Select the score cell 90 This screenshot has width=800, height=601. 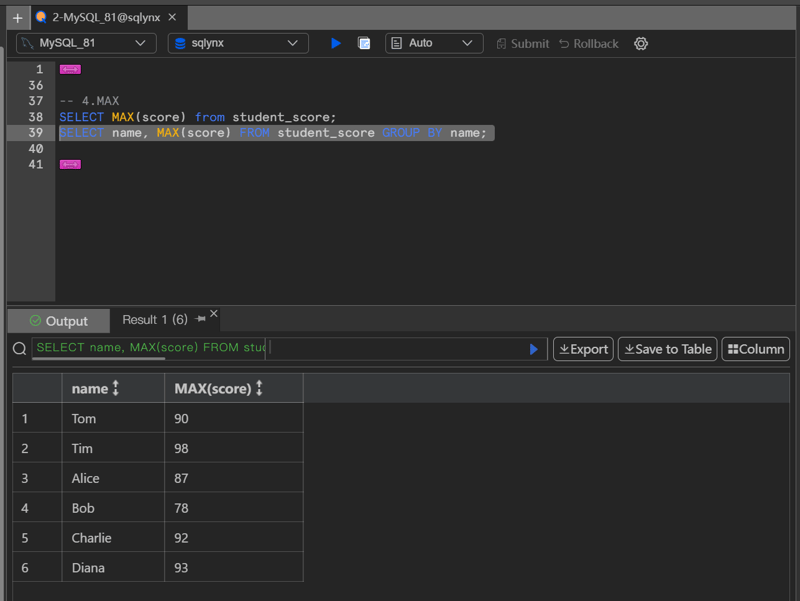(x=234, y=418)
